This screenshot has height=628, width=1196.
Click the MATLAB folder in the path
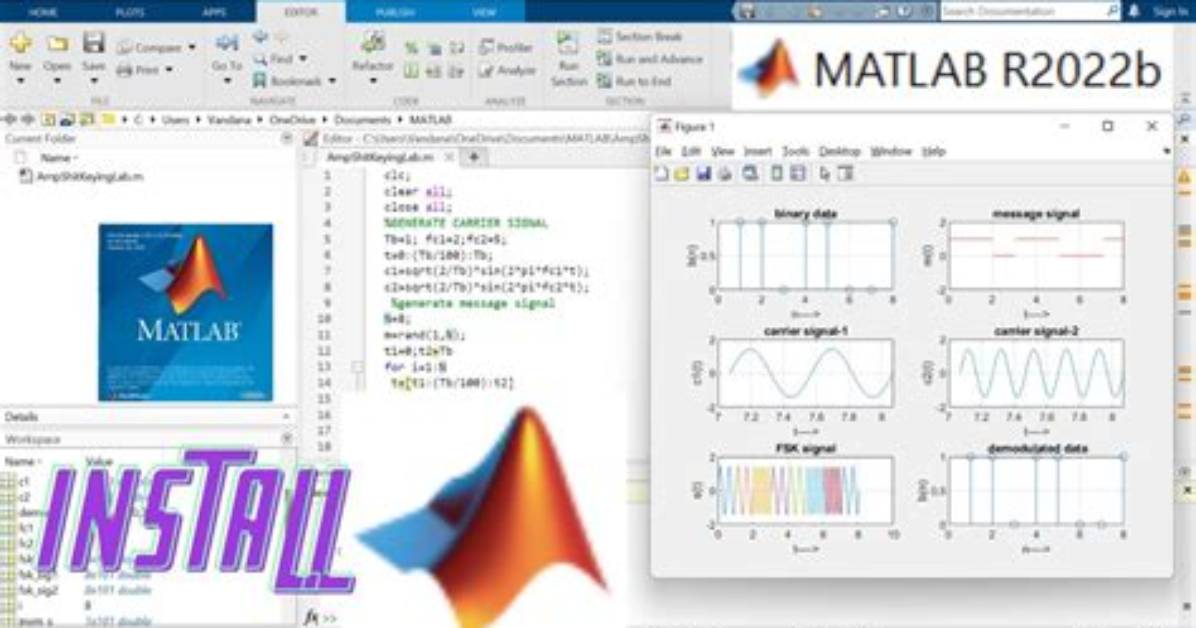click(x=430, y=120)
